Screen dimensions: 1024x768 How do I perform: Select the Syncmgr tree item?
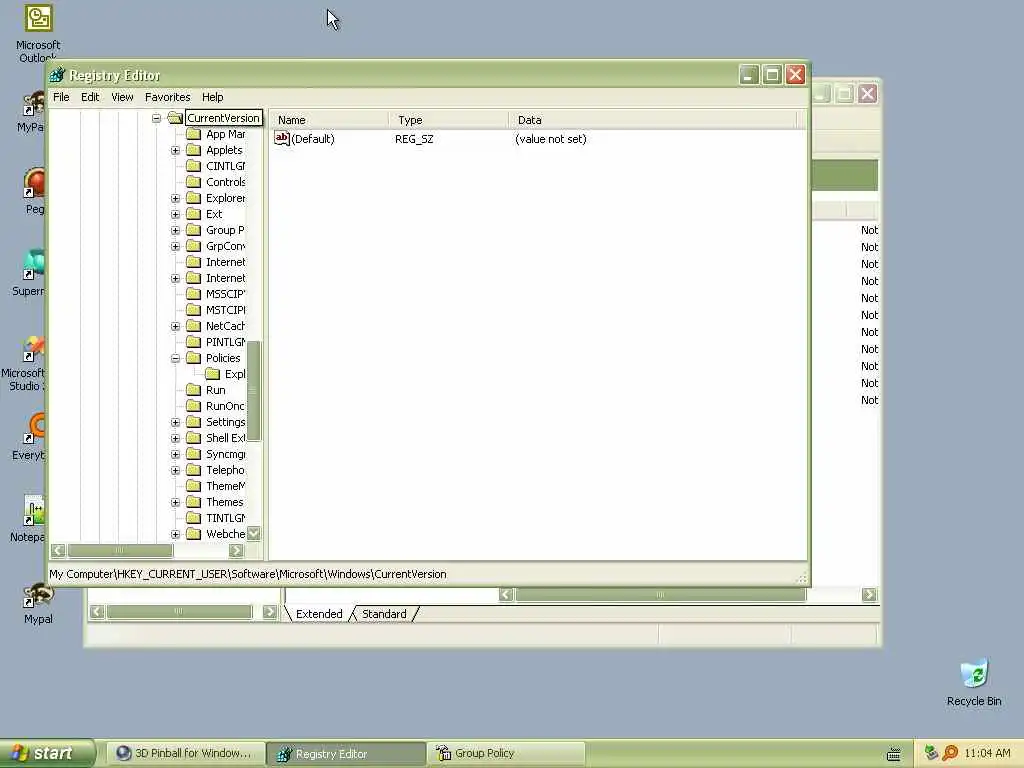pos(225,454)
